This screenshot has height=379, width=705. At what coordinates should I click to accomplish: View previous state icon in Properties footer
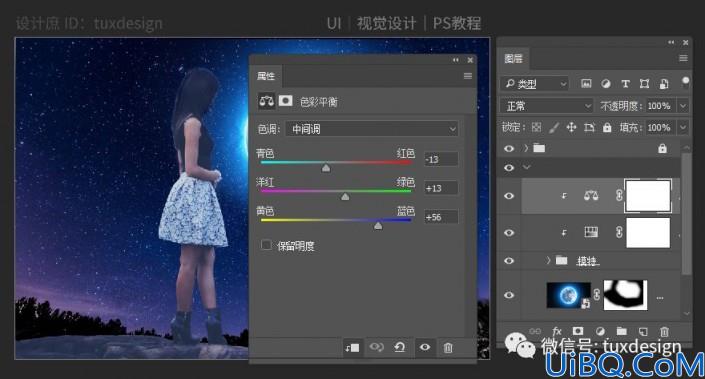(376, 347)
